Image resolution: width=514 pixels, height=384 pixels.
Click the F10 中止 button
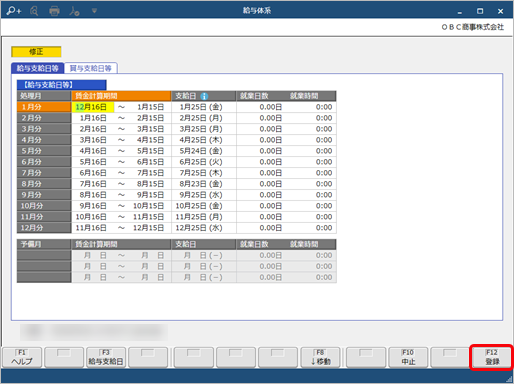pos(408,357)
